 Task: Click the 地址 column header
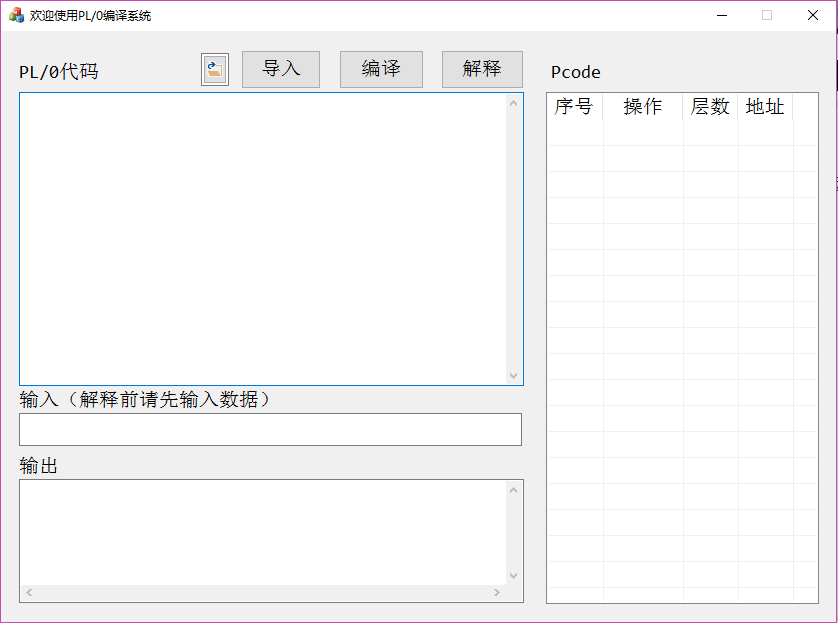765,106
